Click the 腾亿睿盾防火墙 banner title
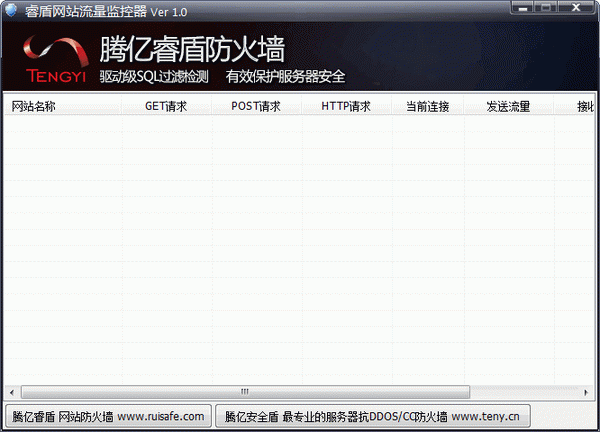 click(192, 49)
